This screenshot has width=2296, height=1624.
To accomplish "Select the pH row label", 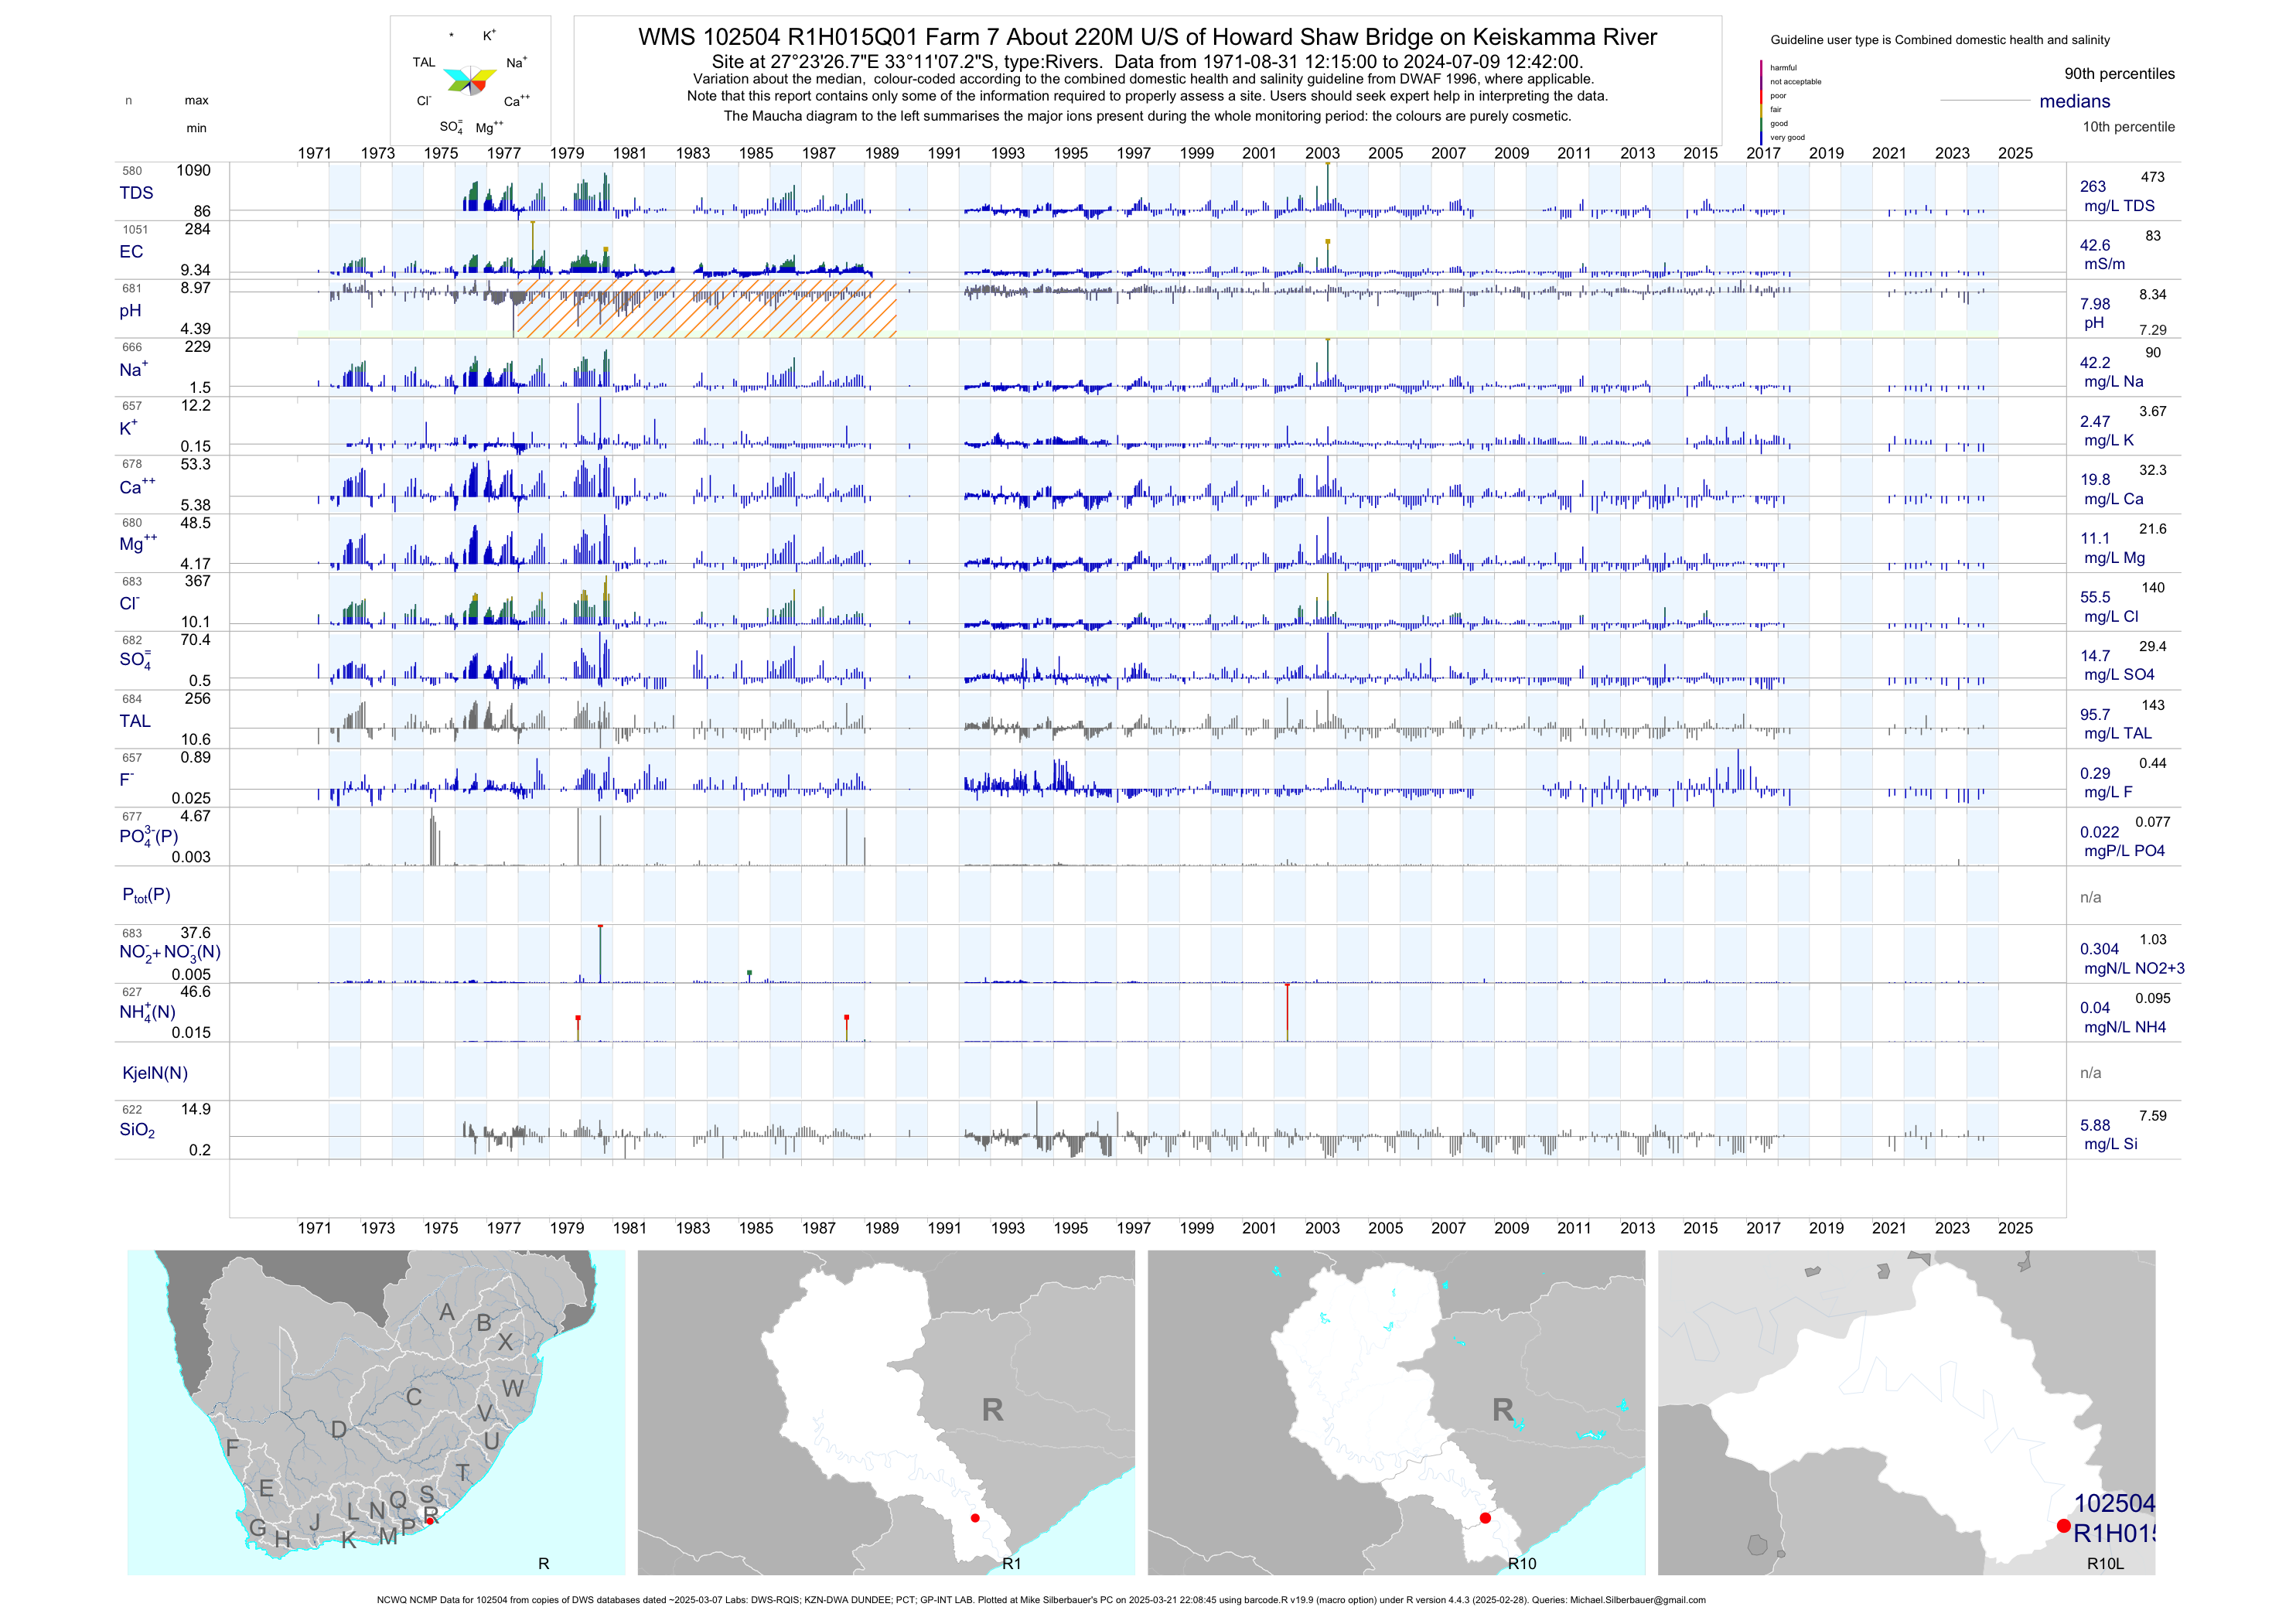I will (x=130, y=311).
